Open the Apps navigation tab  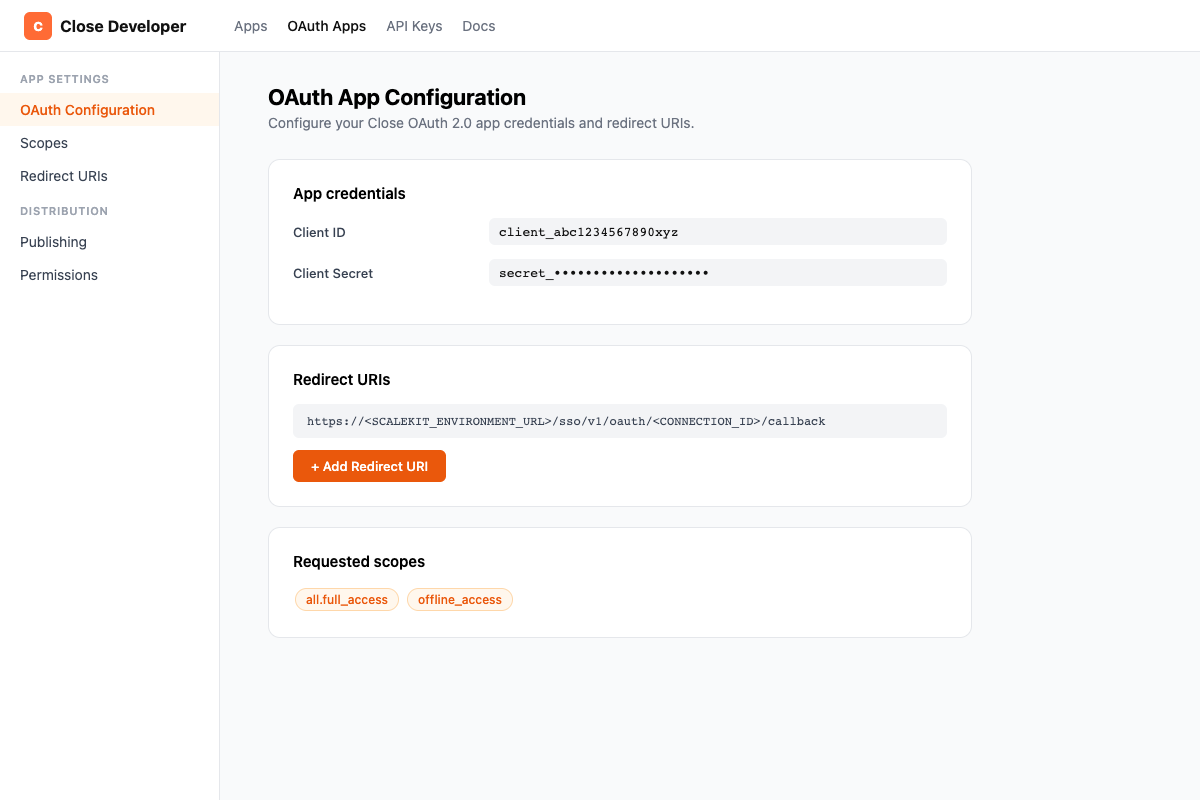(x=250, y=26)
